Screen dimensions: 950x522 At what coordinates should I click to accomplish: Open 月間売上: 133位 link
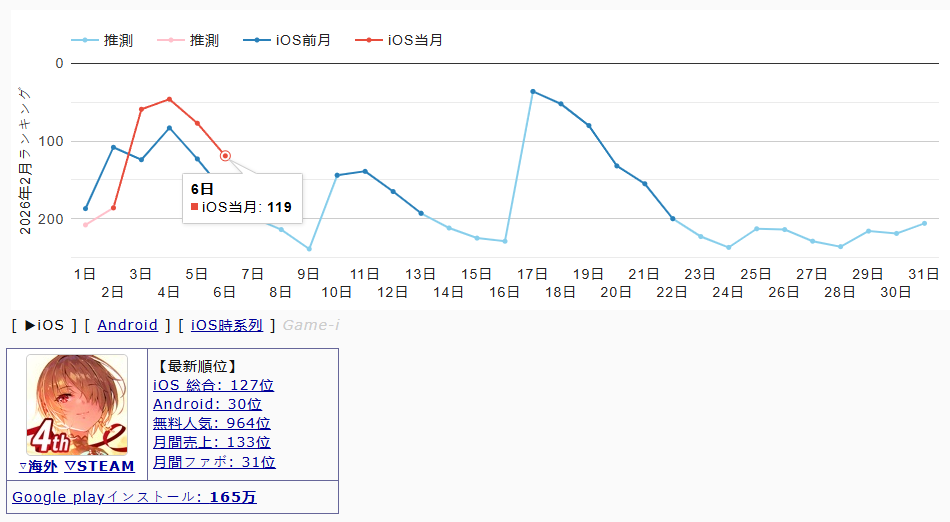coord(211,443)
